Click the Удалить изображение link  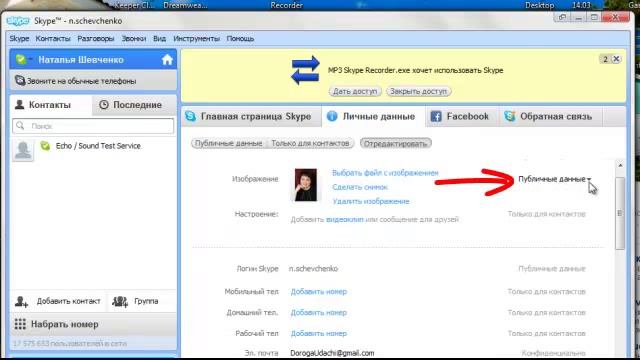[371, 201]
